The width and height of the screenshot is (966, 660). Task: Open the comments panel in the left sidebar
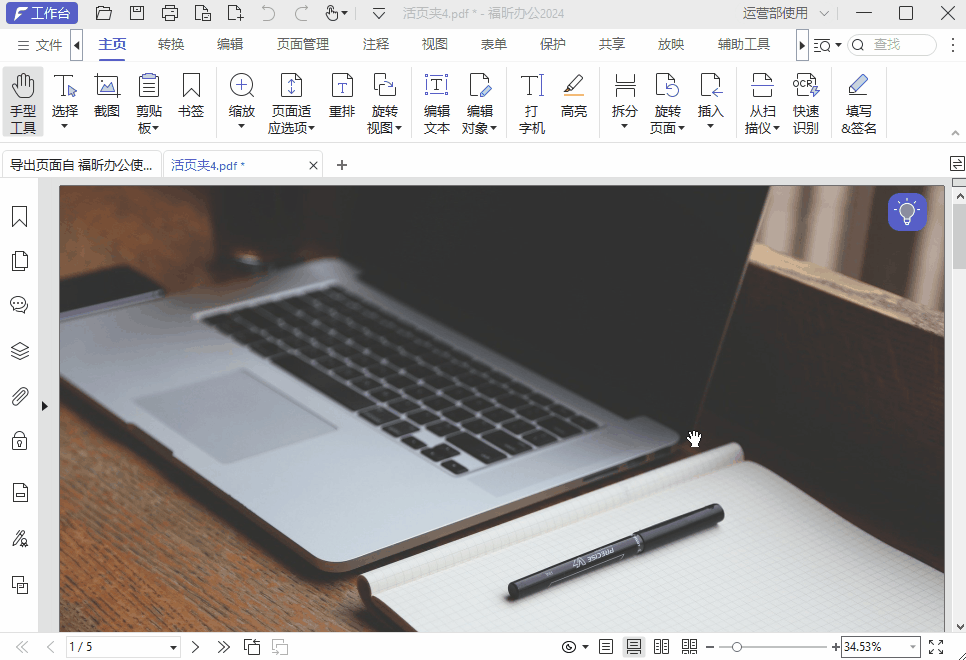tap(19, 305)
